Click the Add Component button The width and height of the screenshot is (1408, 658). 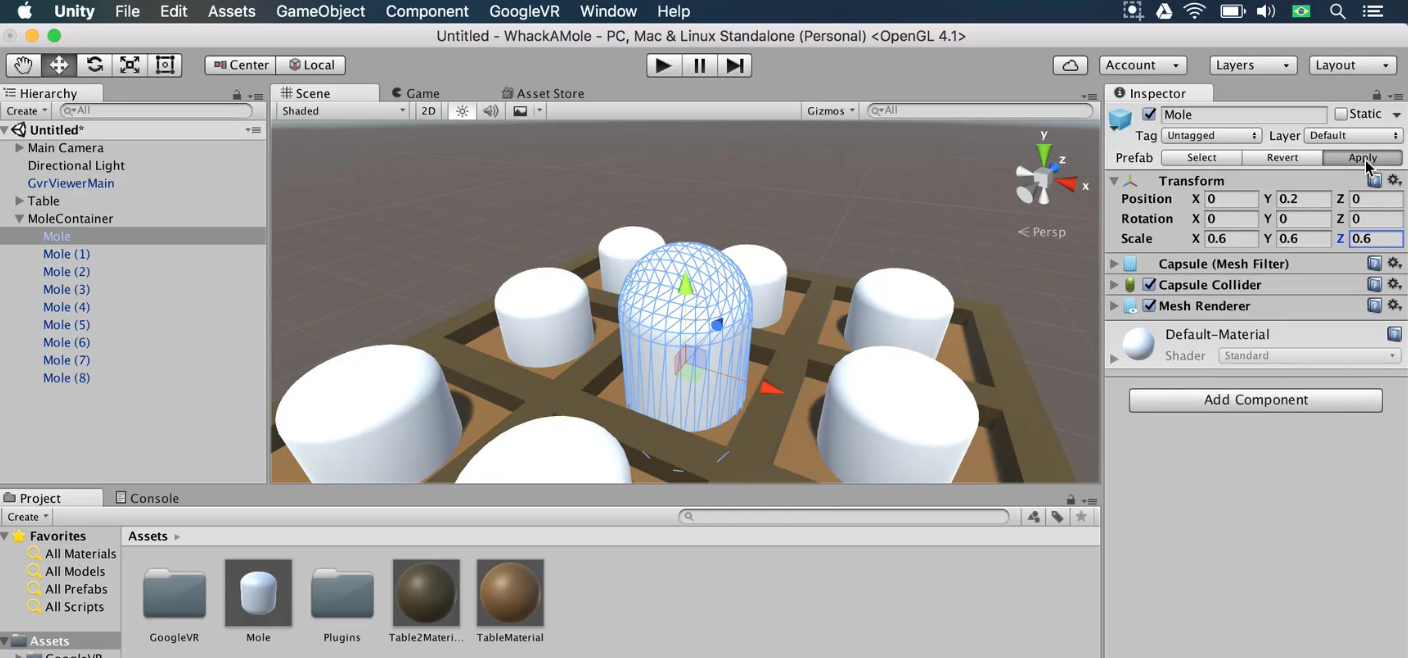coord(1255,400)
